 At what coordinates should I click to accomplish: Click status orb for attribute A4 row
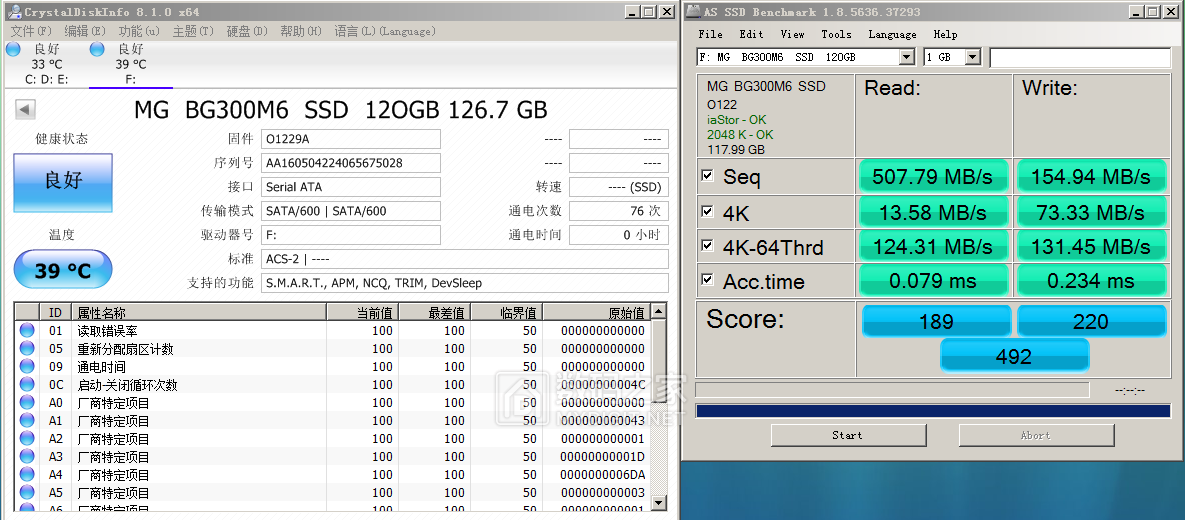(x=27, y=475)
